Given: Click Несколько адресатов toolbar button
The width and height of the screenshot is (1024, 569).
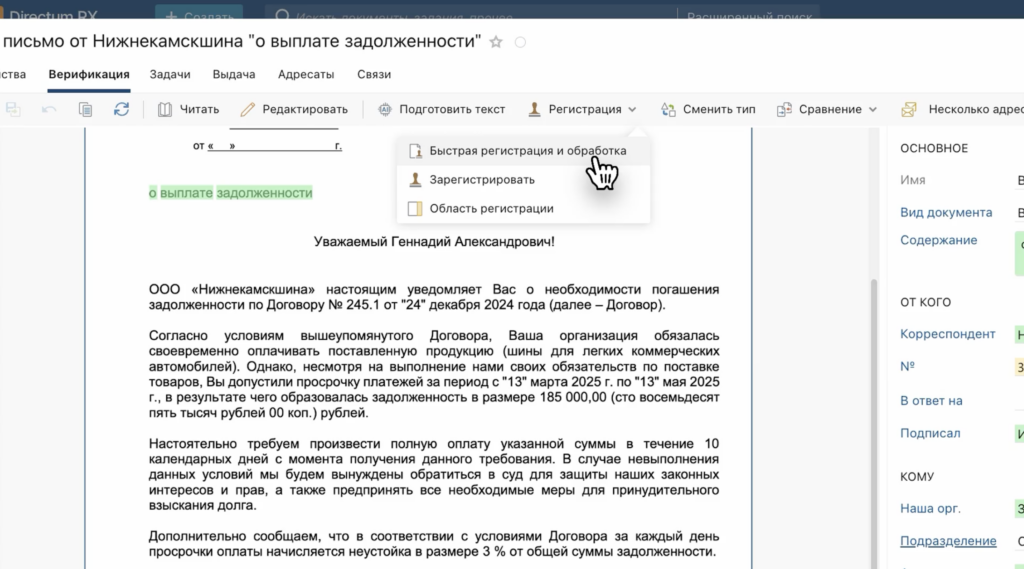Looking at the screenshot, I should pos(963,109).
